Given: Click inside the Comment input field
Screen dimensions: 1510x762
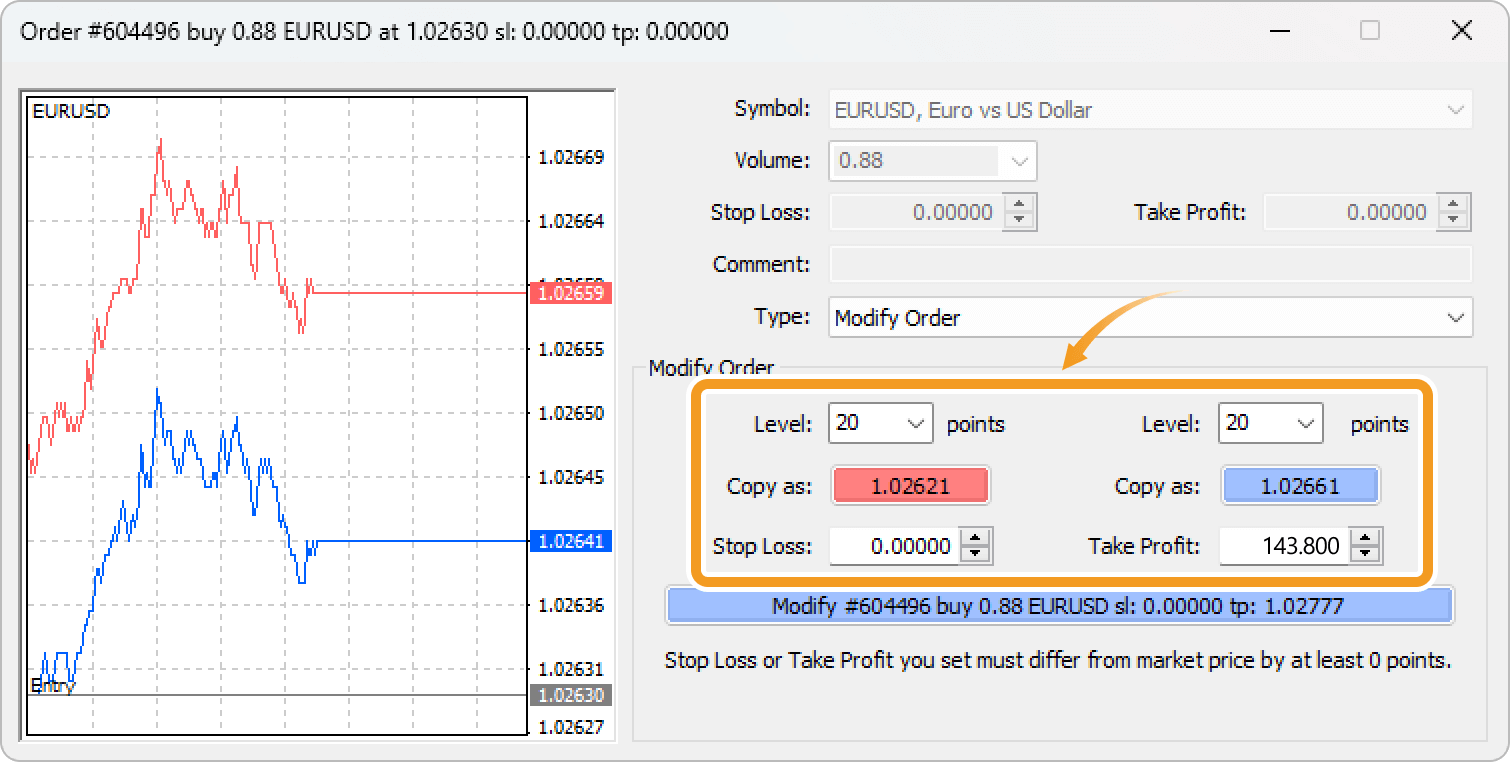Looking at the screenshot, I should pos(1150,264).
